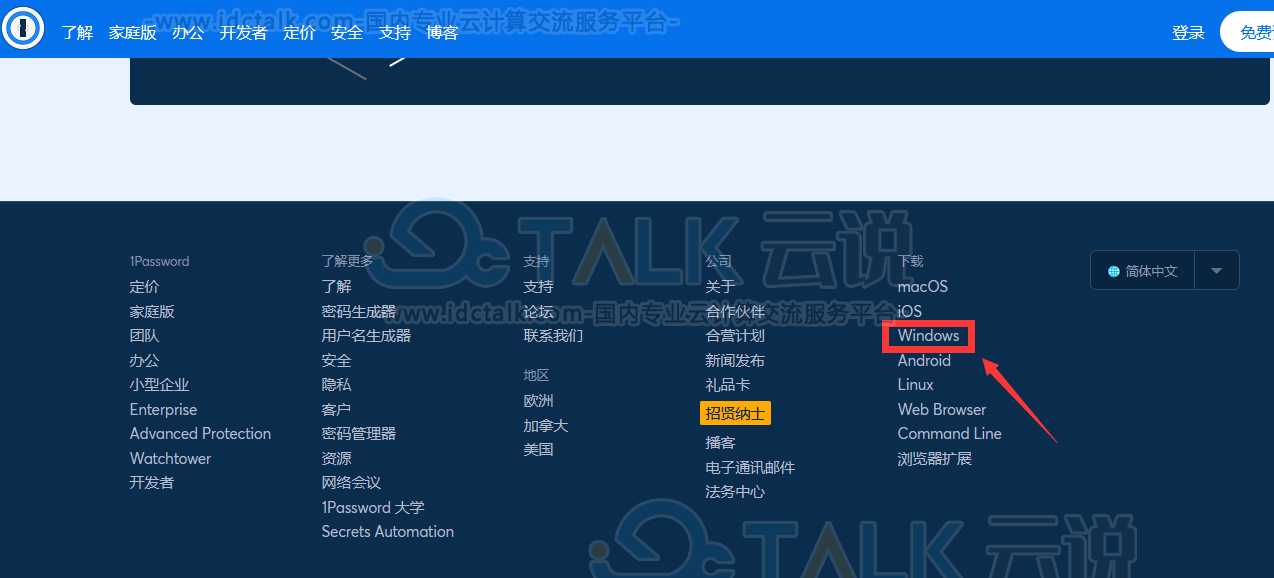Open the 小型企业 footer link

pyautogui.click(x=159, y=385)
